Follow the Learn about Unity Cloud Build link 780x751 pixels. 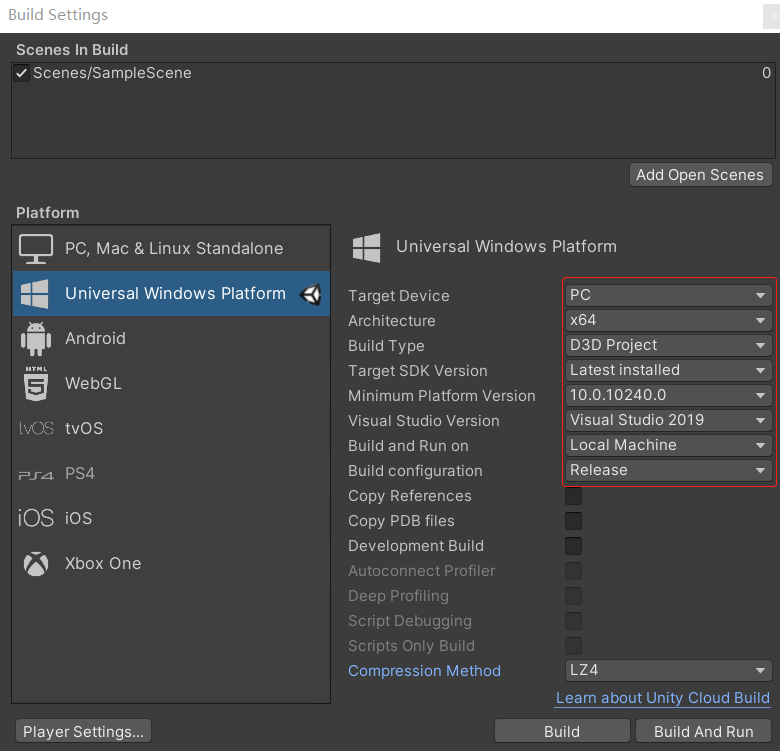point(662,698)
